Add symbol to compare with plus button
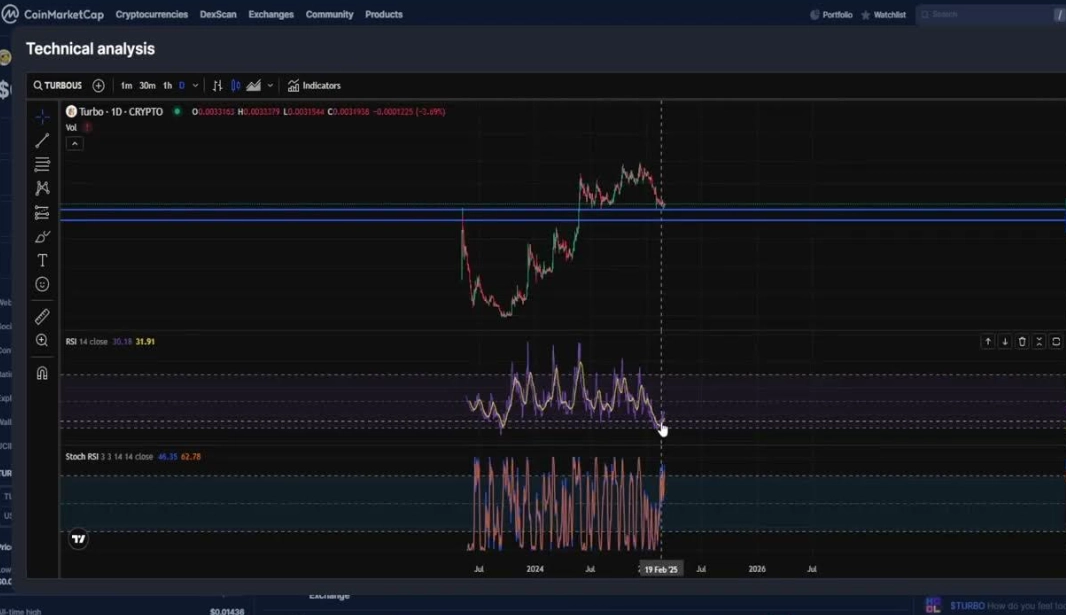Screen dimensions: 1066x615 coord(98,85)
